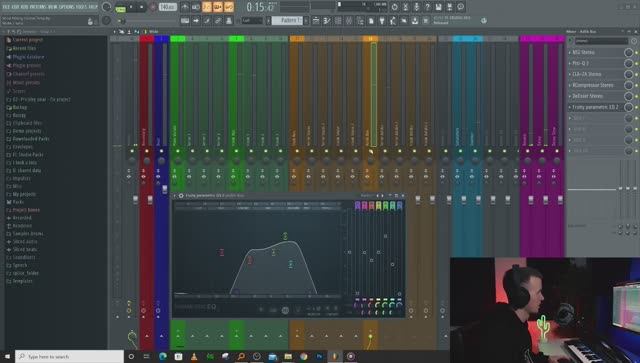Open the Pro-Q 2 effect slot

pos(596,63)
